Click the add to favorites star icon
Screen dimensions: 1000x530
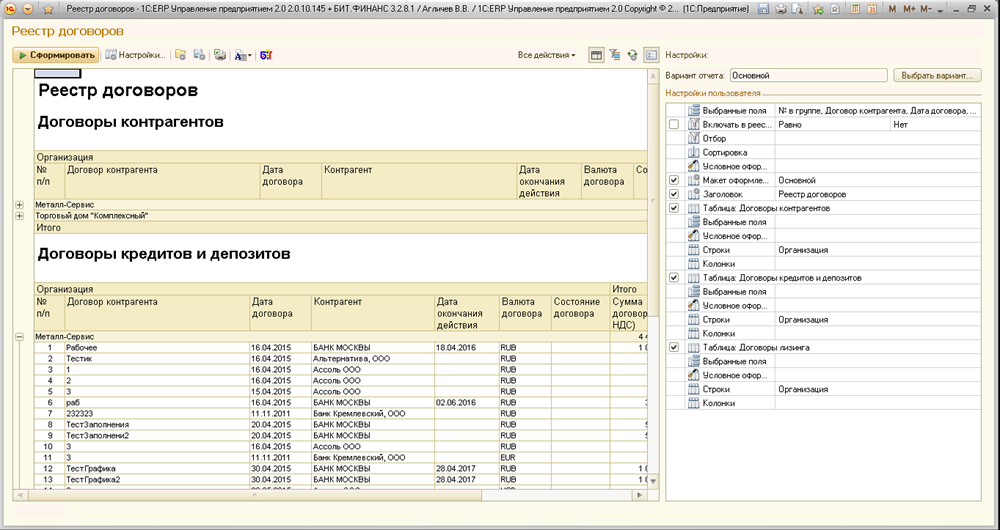click(817, 9)
